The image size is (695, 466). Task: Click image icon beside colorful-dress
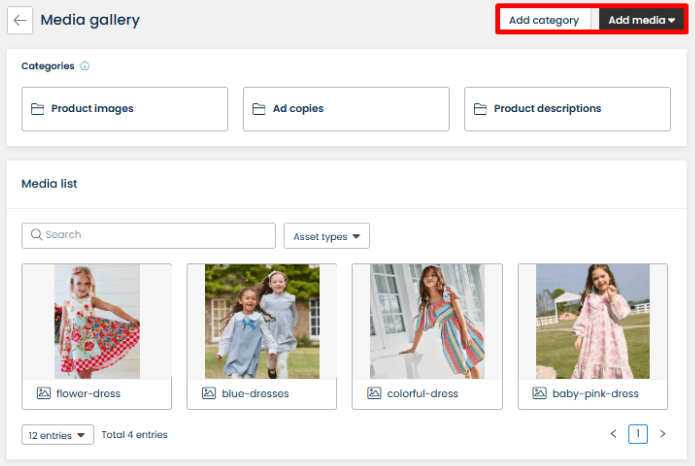[374, 394]
